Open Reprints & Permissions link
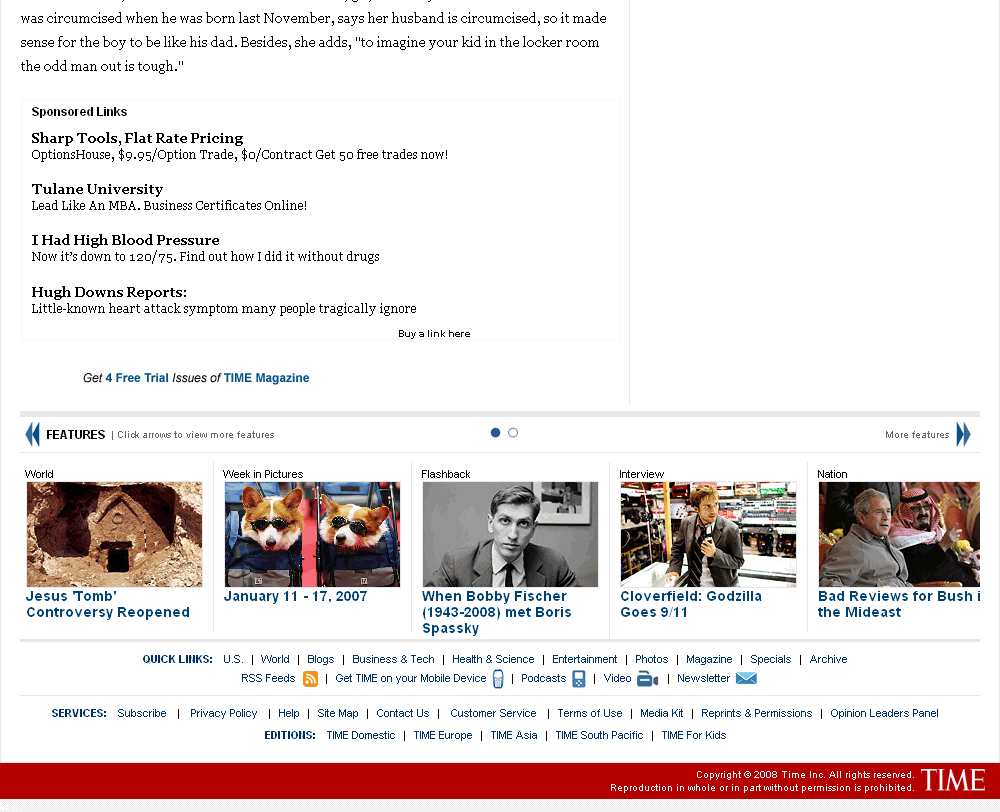 (756, 713)
